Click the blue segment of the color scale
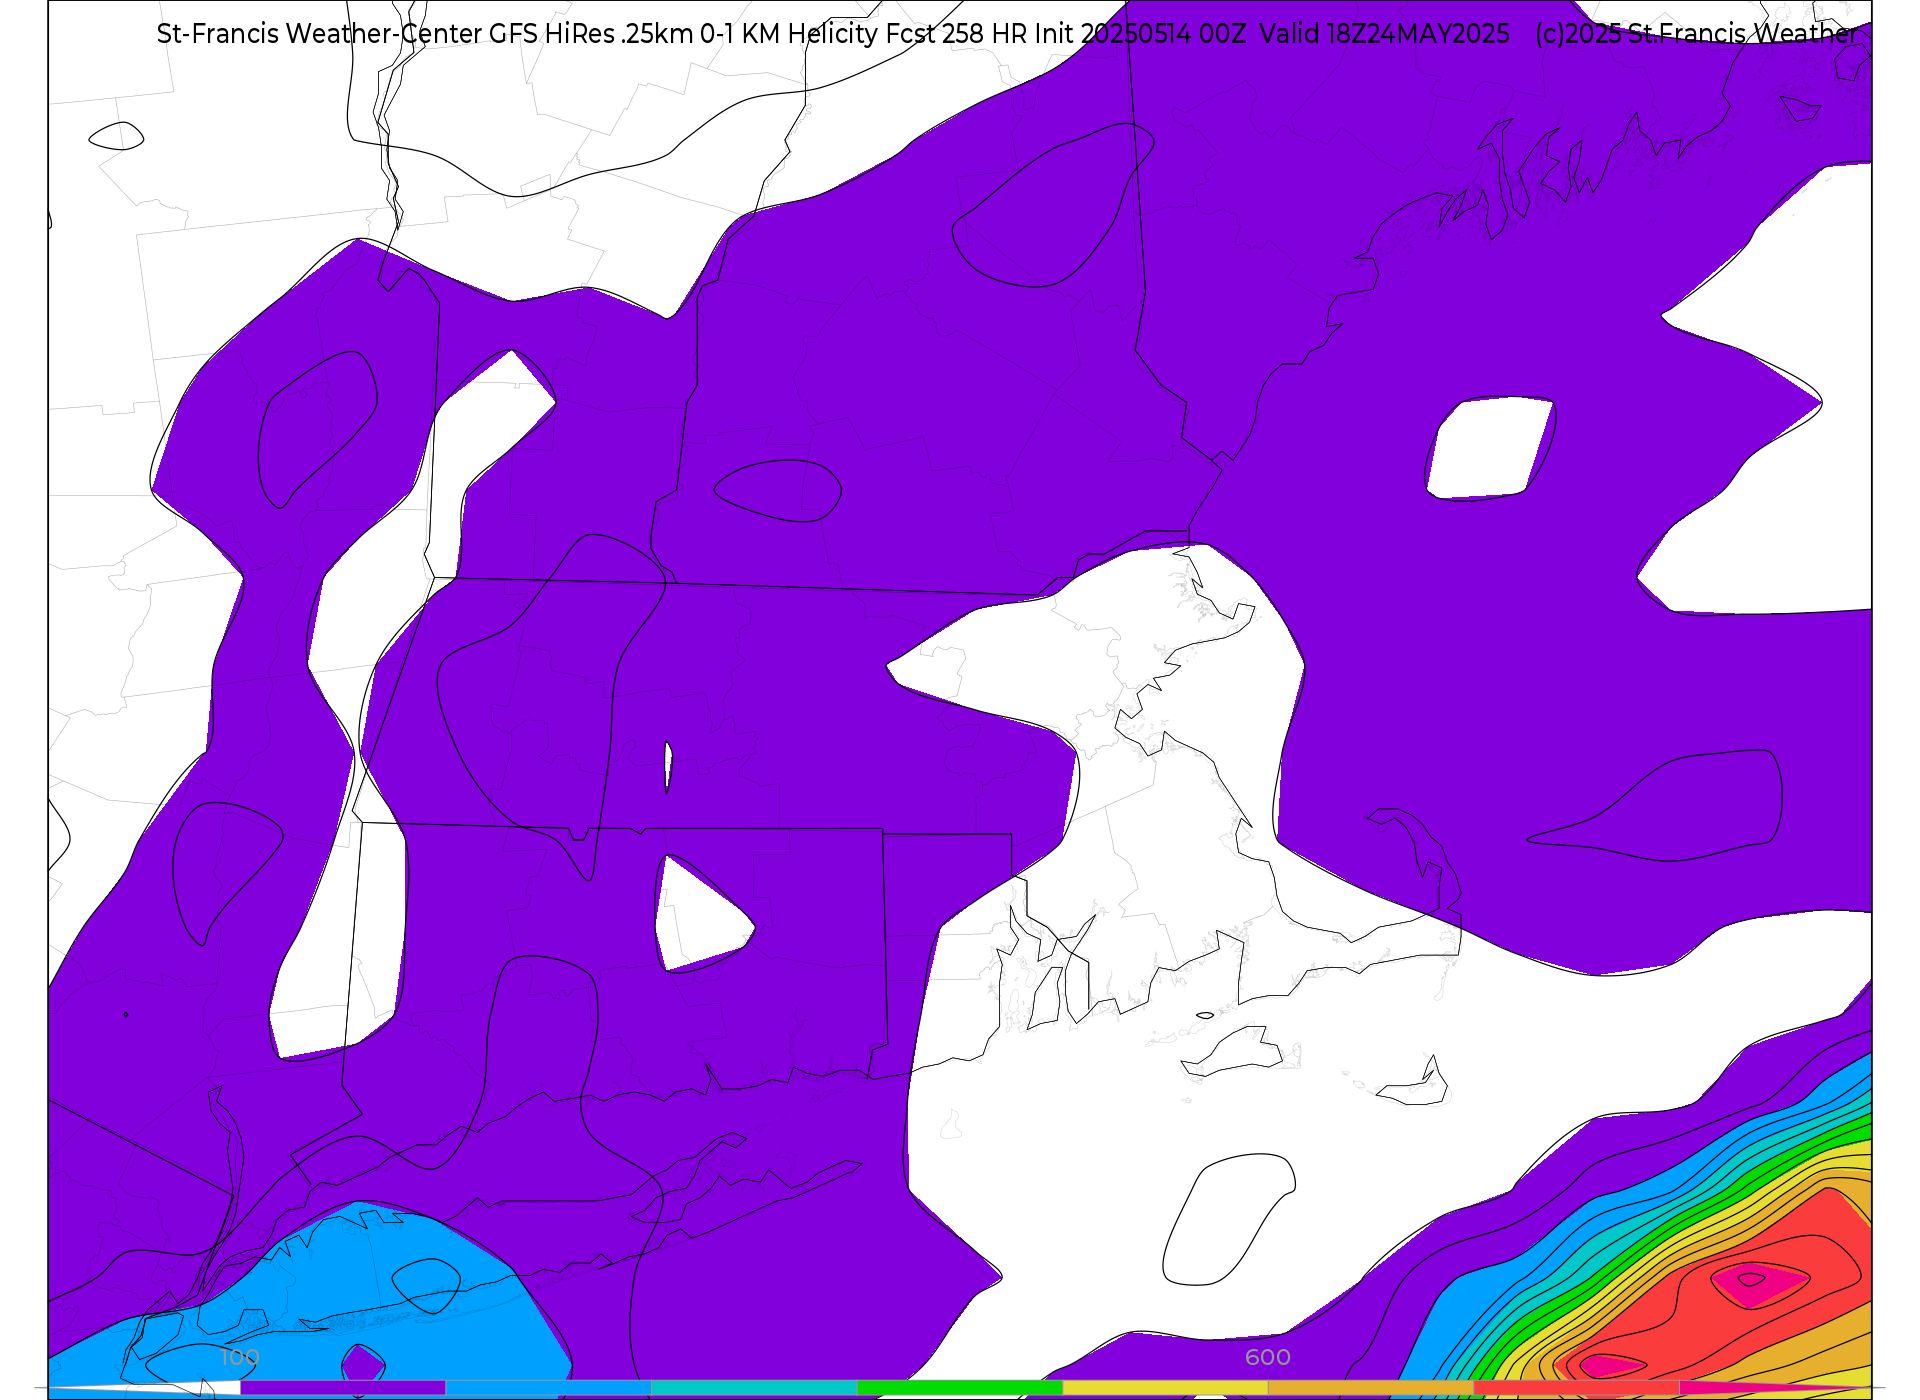 548,1388
